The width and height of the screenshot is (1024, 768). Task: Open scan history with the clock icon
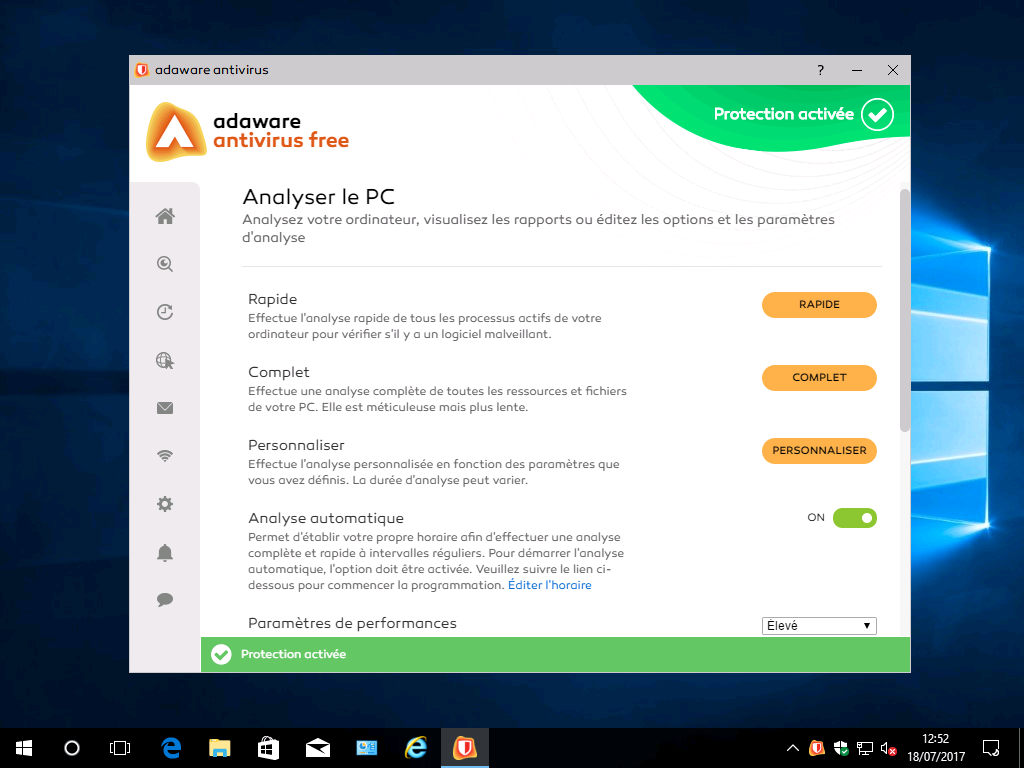pyautogui.click(x=165, y=311)
